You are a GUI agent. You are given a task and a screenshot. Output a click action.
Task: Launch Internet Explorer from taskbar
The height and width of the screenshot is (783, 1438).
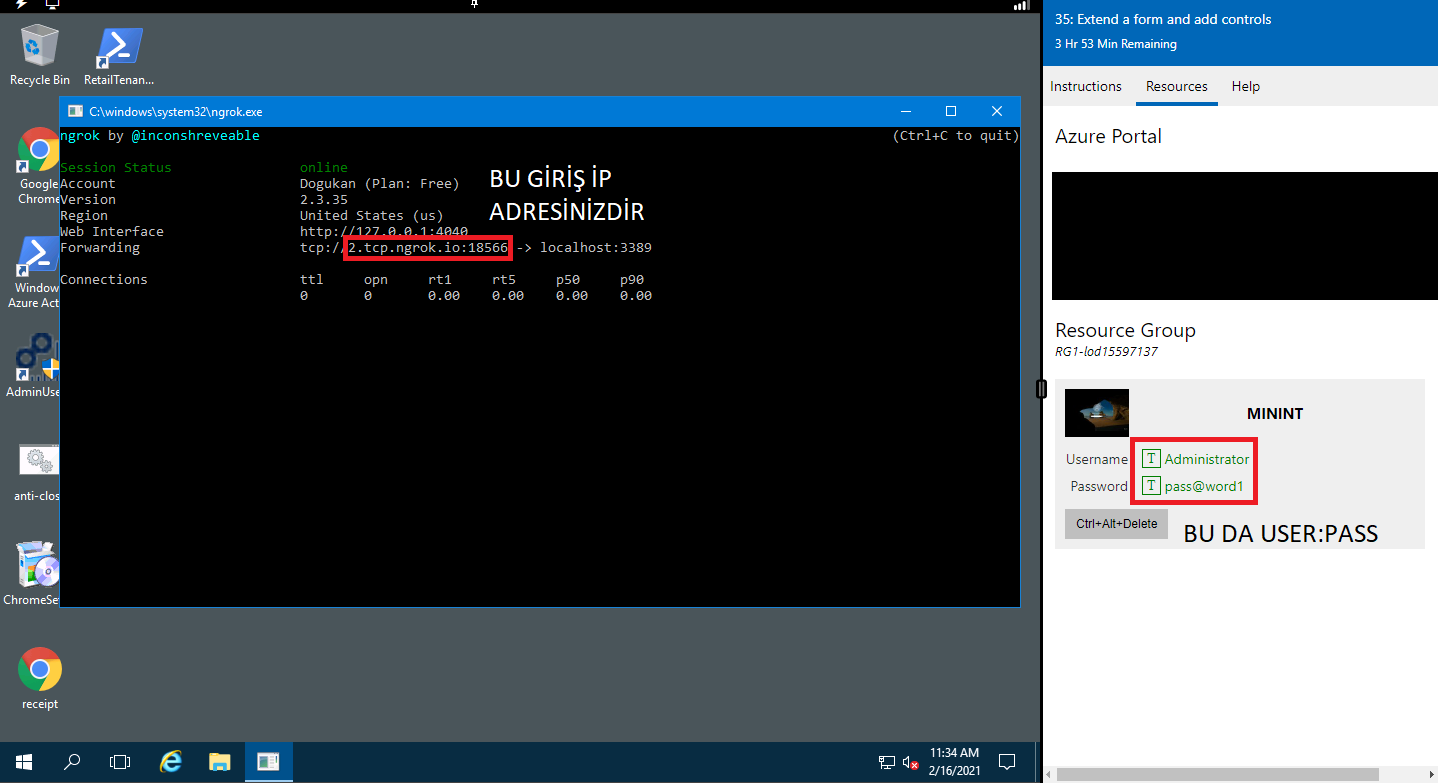[x=171, y=762]
